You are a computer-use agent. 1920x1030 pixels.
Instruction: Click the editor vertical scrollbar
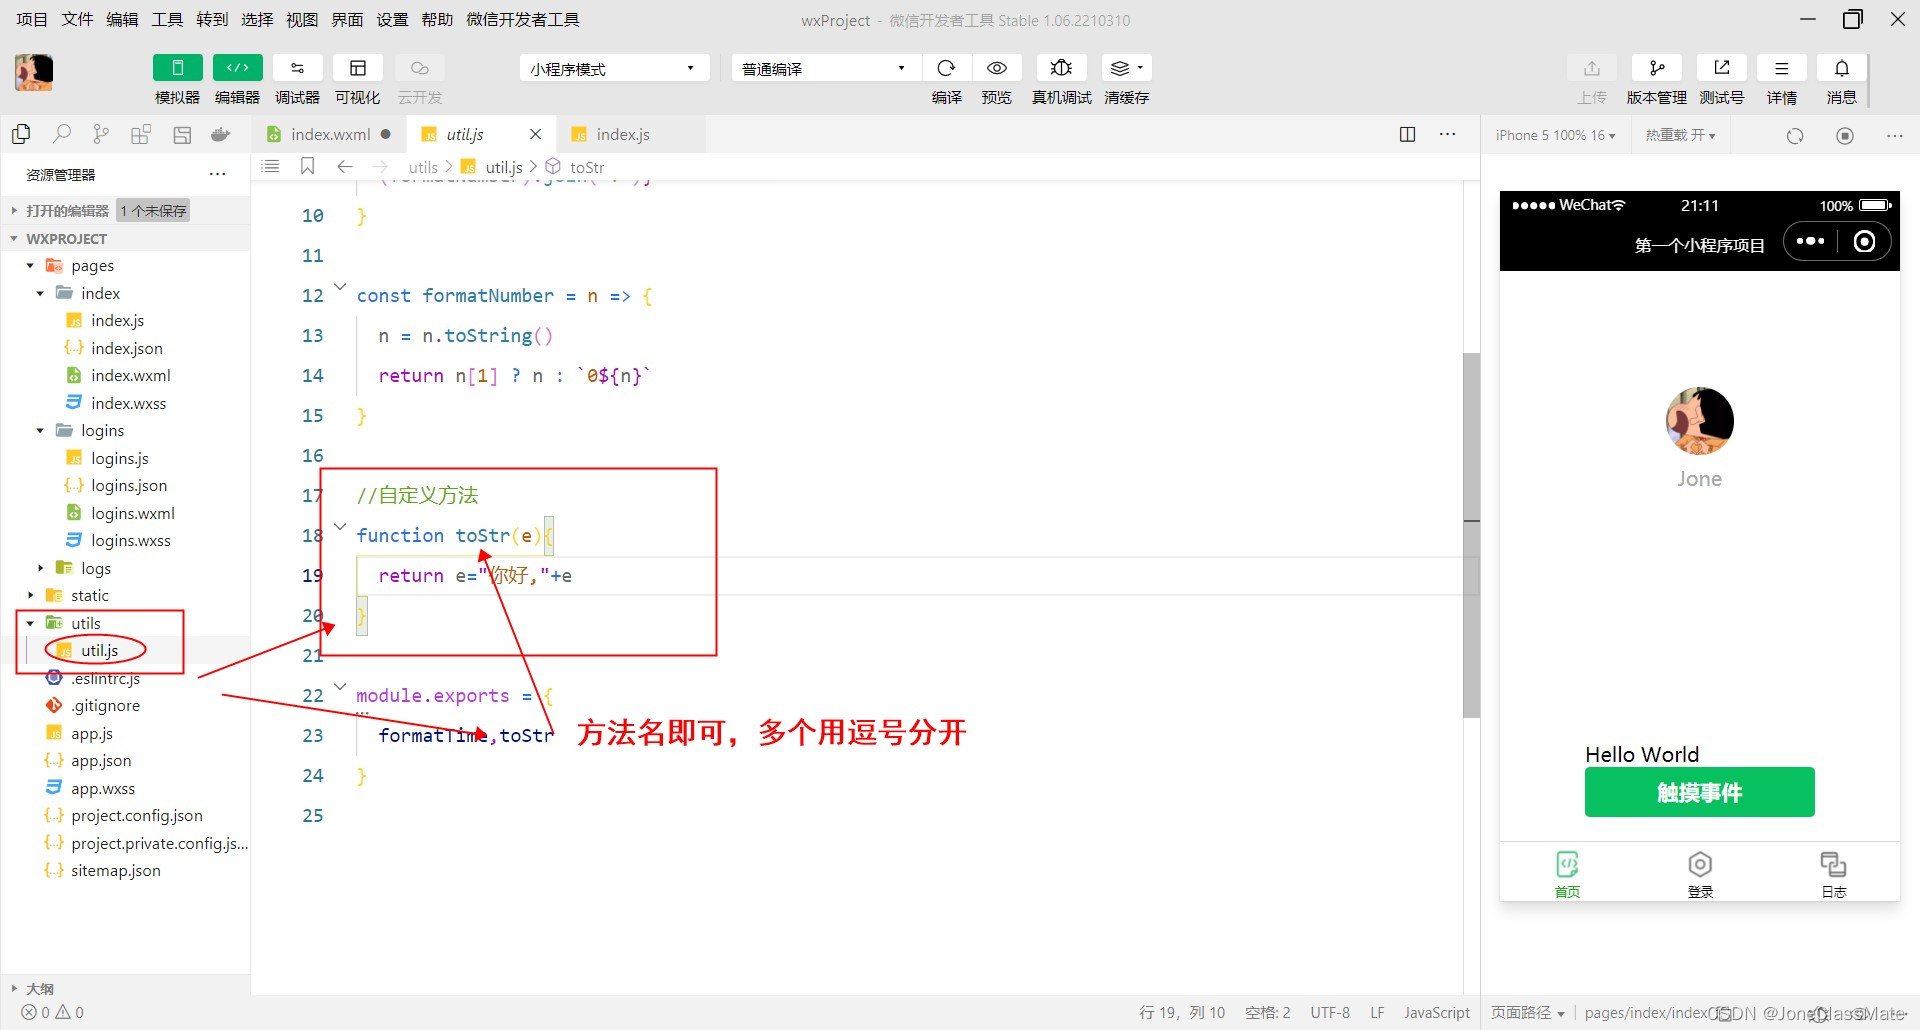(1471, 535)
